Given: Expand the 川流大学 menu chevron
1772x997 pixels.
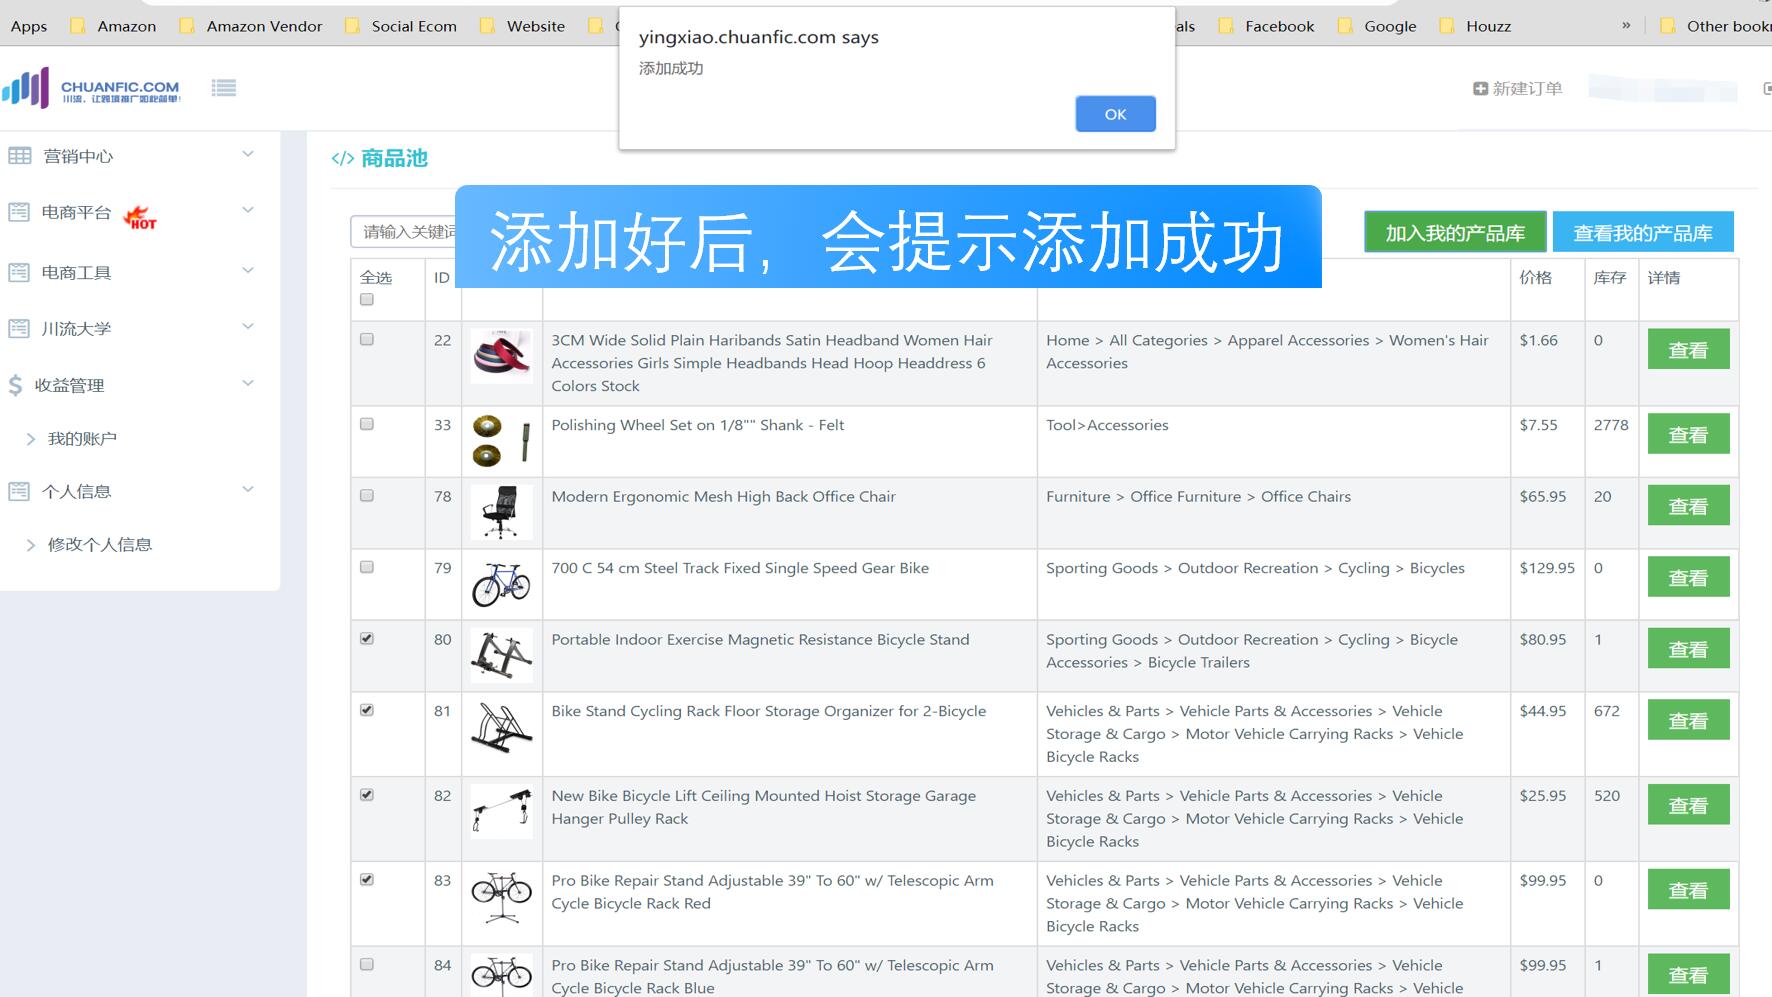Looking at the screenshot, I should pyautogui.click(x=248, y=326).
